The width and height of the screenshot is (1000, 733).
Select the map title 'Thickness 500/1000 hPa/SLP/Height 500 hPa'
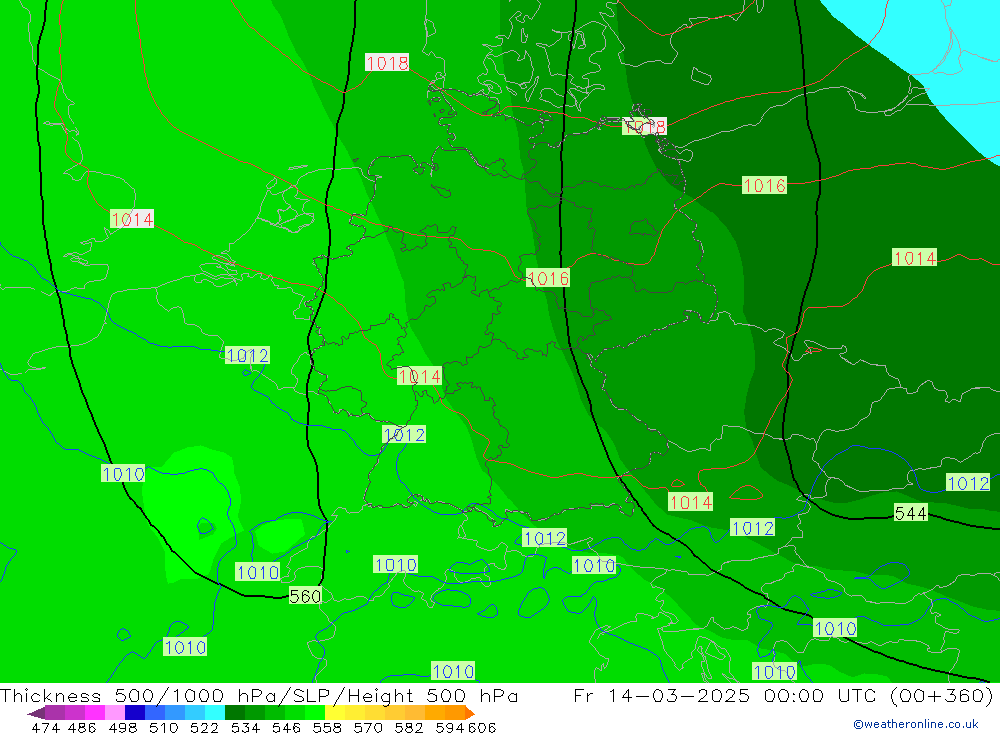[x=259, y=695]
